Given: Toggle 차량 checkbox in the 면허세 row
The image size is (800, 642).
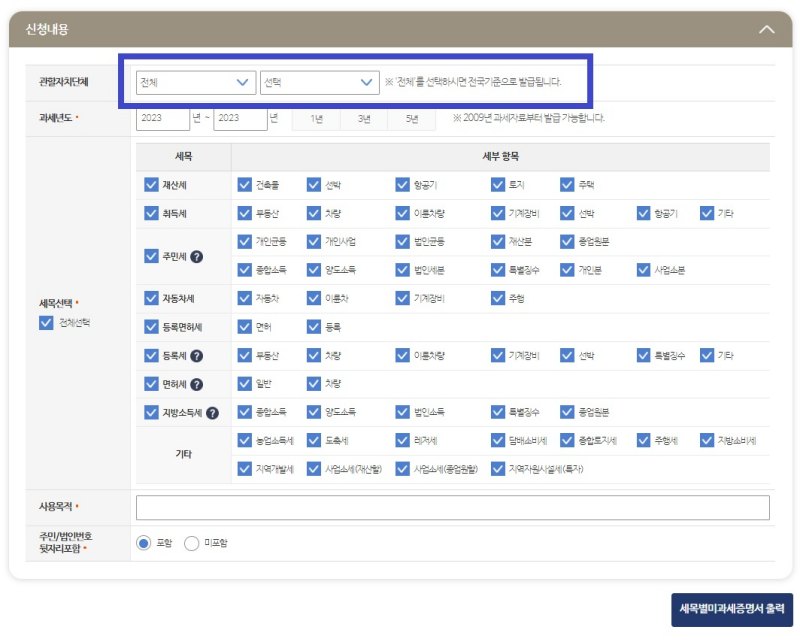Looking at the screenshot, I should click(x=314, y=383).
